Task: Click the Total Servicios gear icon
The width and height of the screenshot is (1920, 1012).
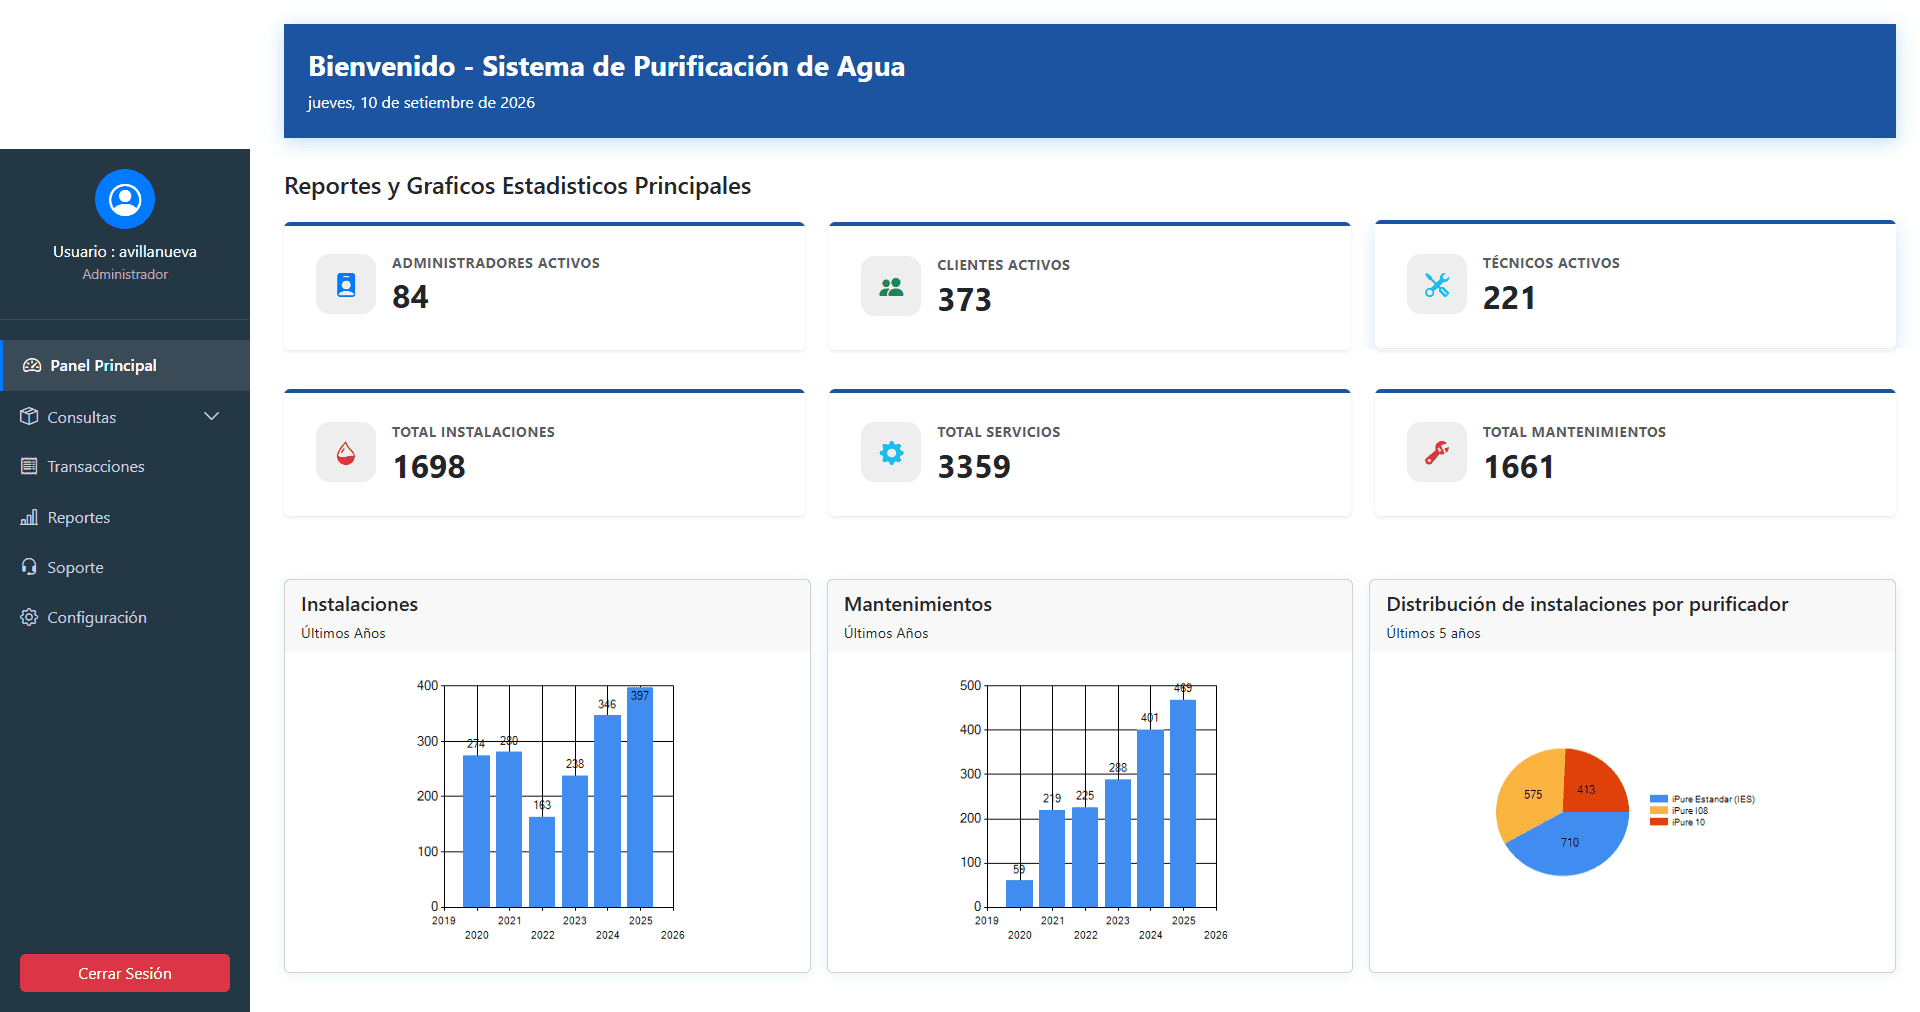Action: tap(891, 453)
